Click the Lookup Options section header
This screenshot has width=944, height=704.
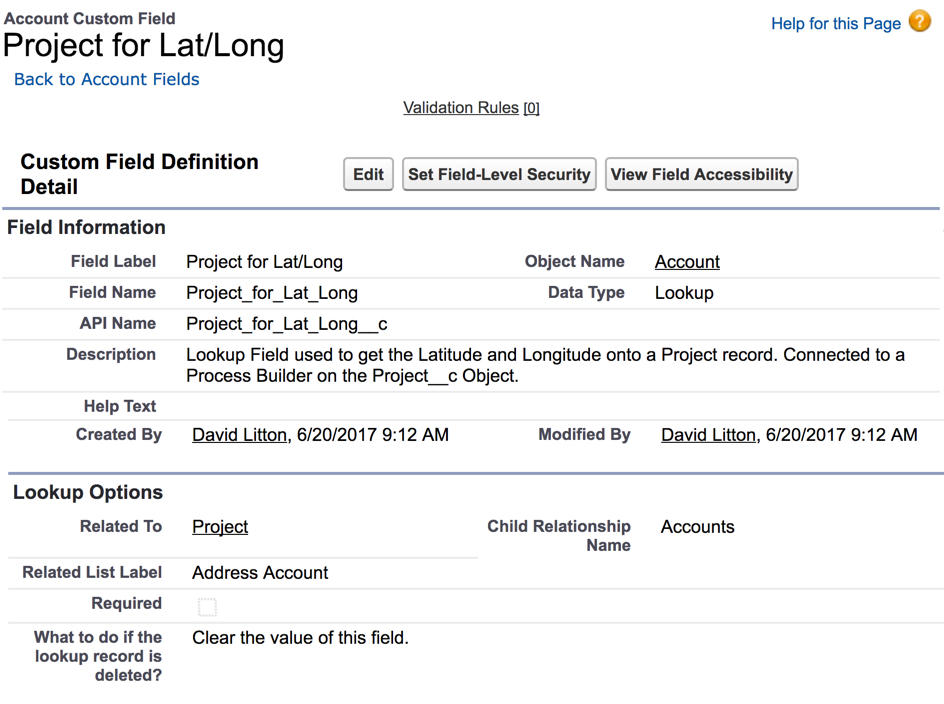(x=88, y=493)
